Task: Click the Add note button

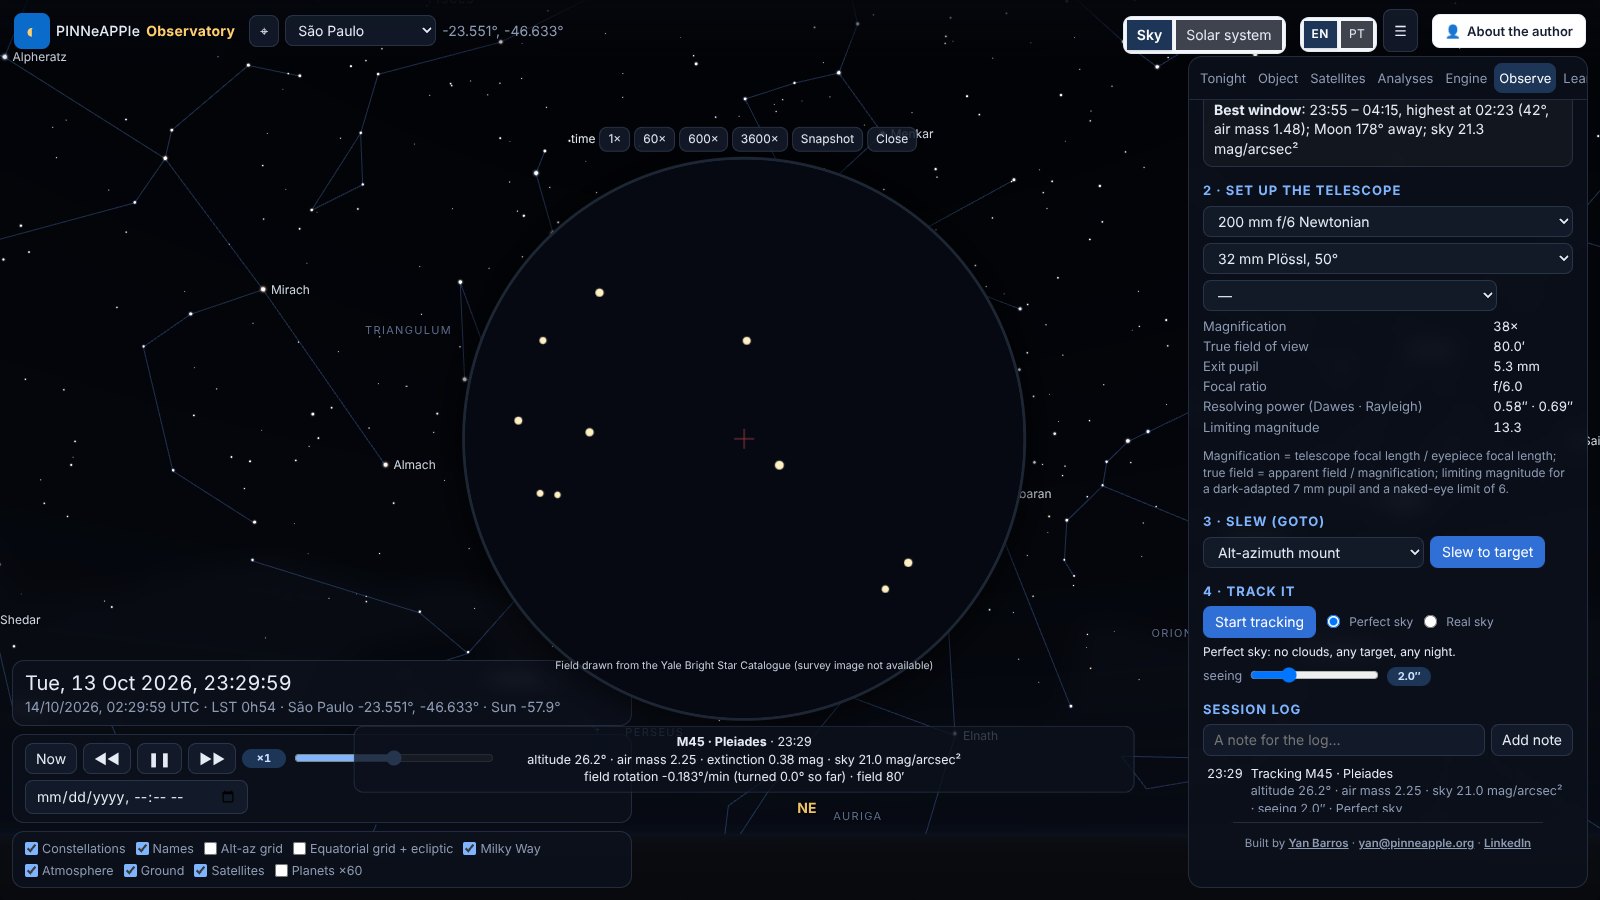Action: pyautogui.click(x=1531, y=740)
